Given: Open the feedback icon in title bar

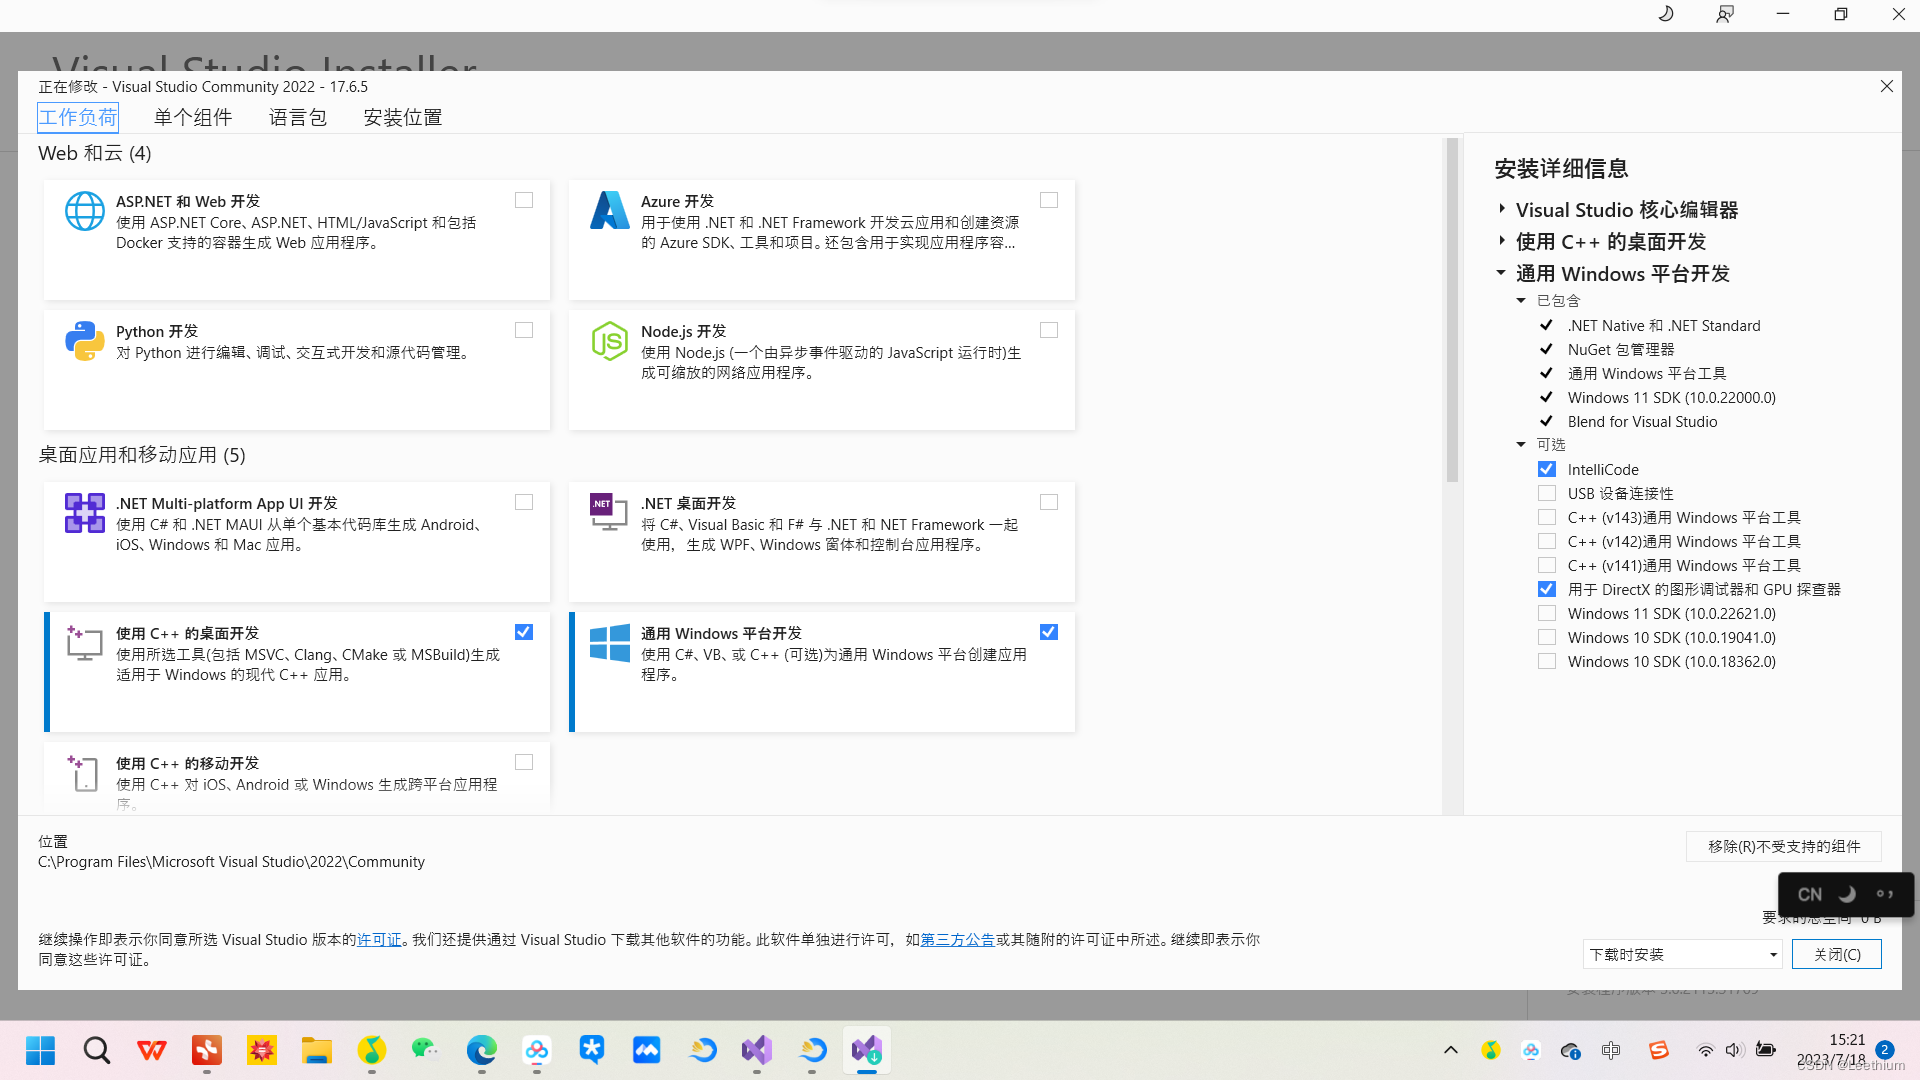Looking at the screenshot, I should click(1725, 14).
